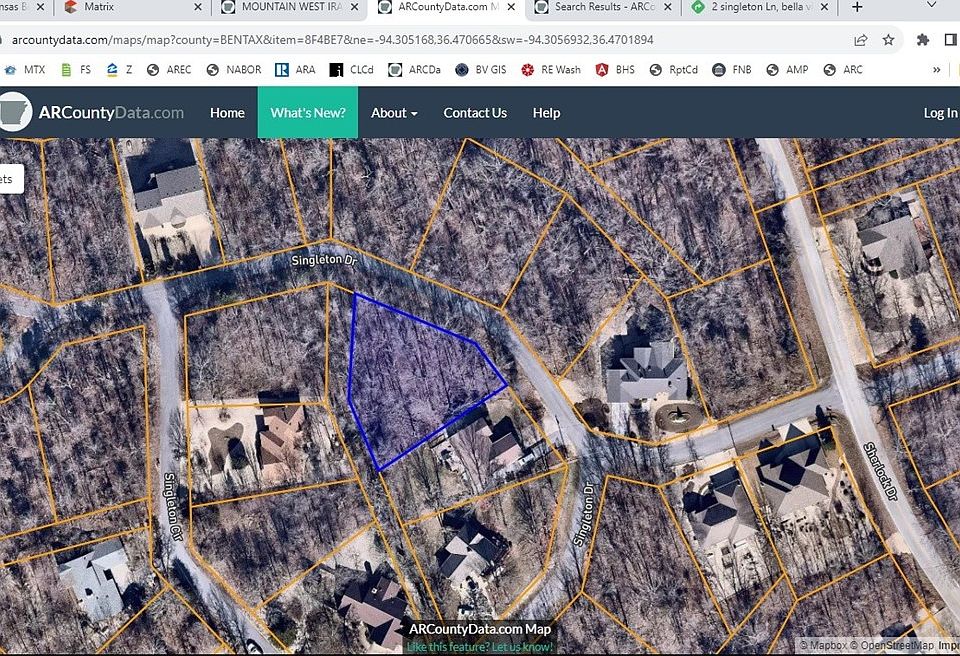Open the AMP bookmark
Screen dimensions: 960x656
coord(787,70)
